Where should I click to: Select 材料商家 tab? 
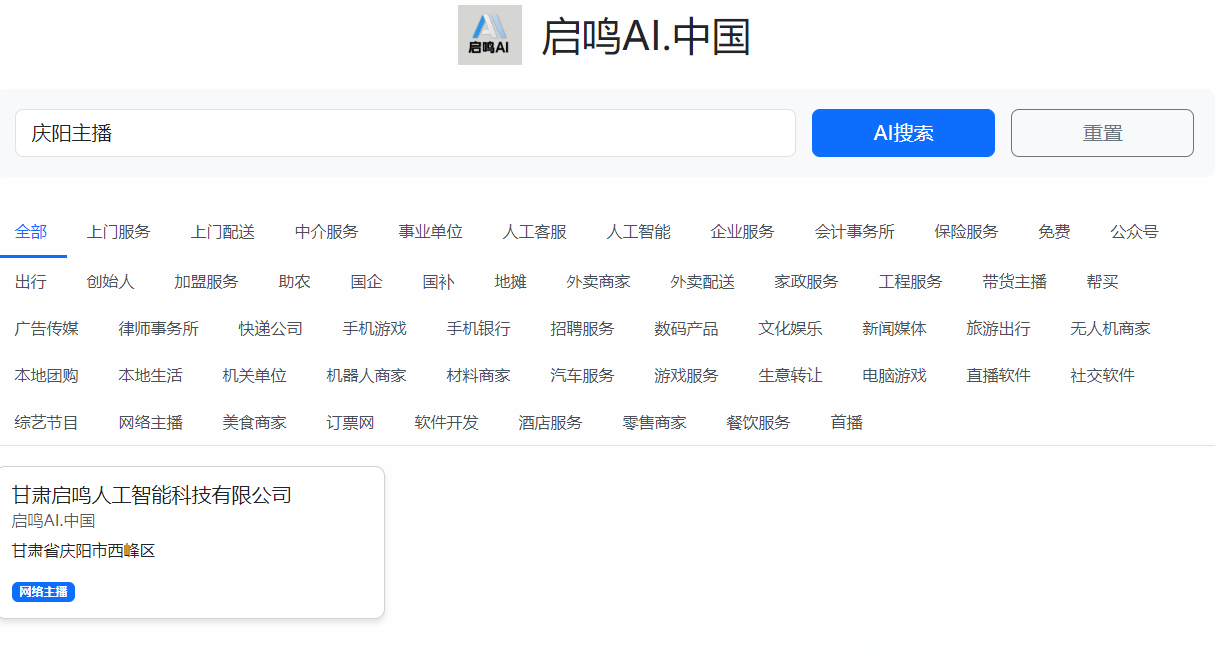tap(479, 375)
